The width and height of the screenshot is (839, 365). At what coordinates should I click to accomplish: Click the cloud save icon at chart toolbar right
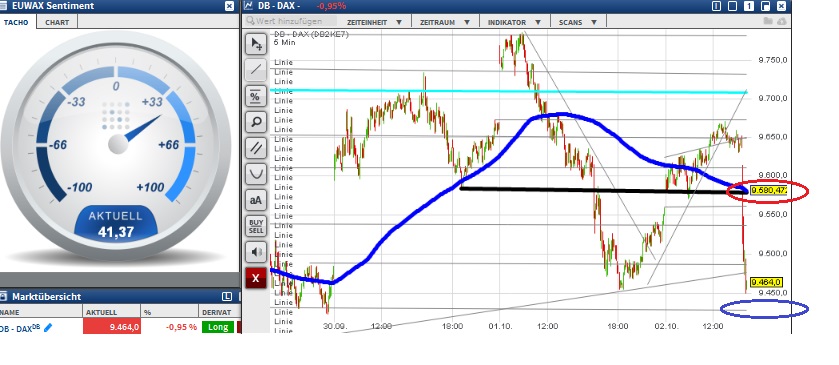click(782, 21)
